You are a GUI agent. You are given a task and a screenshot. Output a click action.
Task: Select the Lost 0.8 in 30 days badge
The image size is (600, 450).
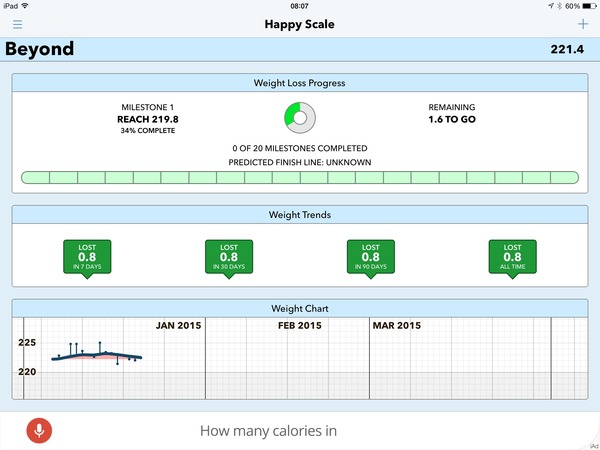point(229,257)
